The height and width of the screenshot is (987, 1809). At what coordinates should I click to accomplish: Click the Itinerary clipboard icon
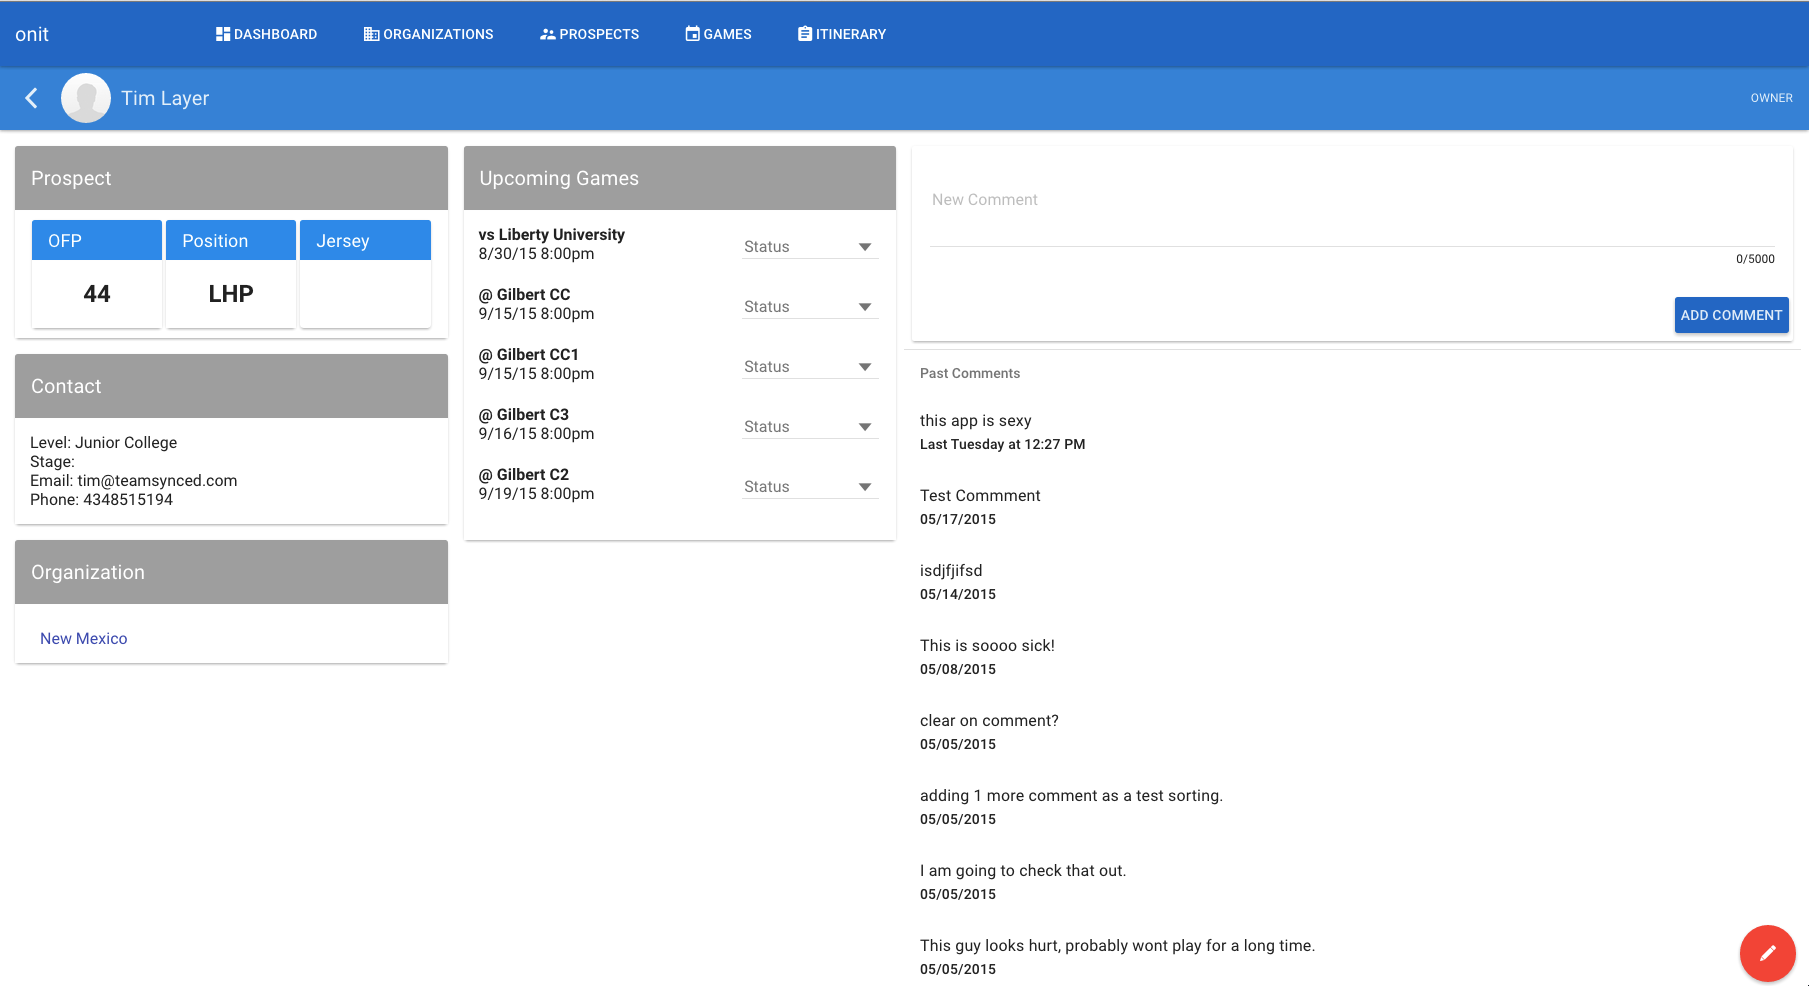tap(805, 34)
